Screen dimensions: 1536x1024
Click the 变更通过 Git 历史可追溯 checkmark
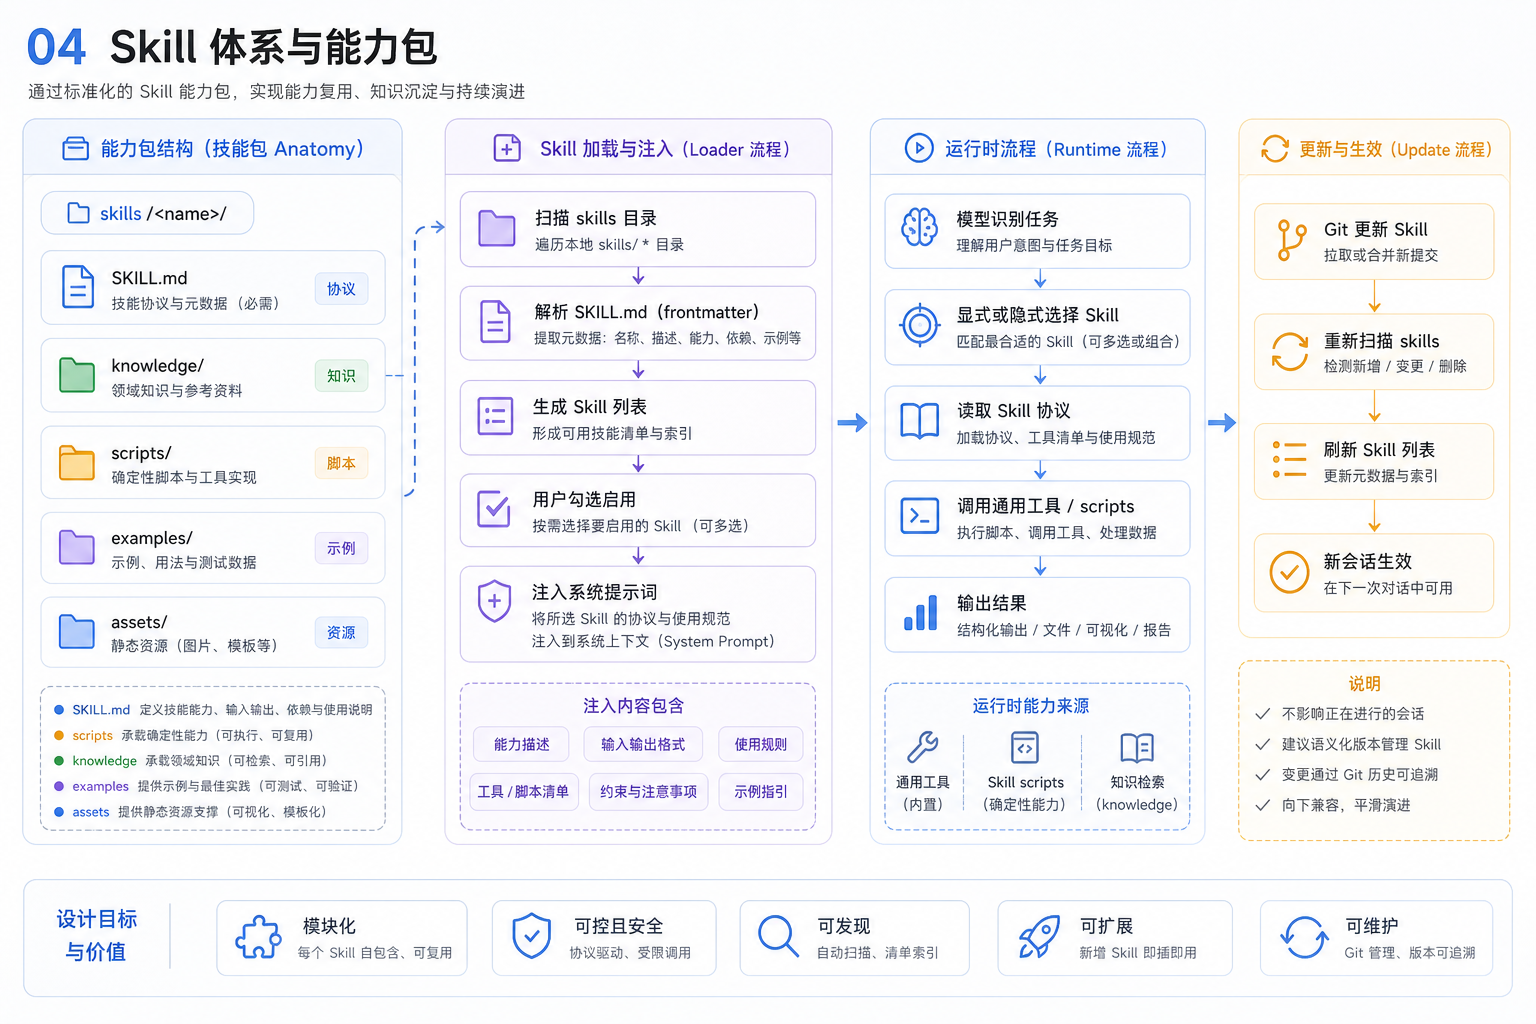(1263, 774)
